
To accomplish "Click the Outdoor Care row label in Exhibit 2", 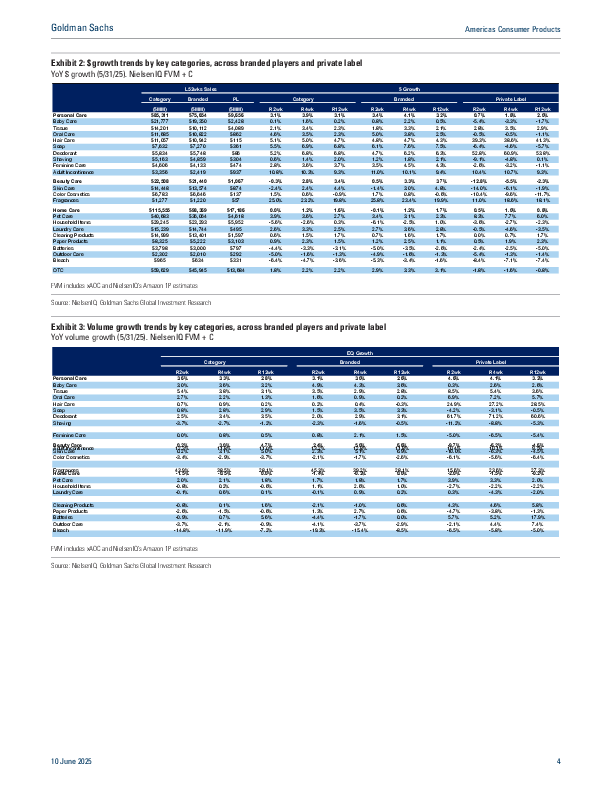I will pos(68,255).
